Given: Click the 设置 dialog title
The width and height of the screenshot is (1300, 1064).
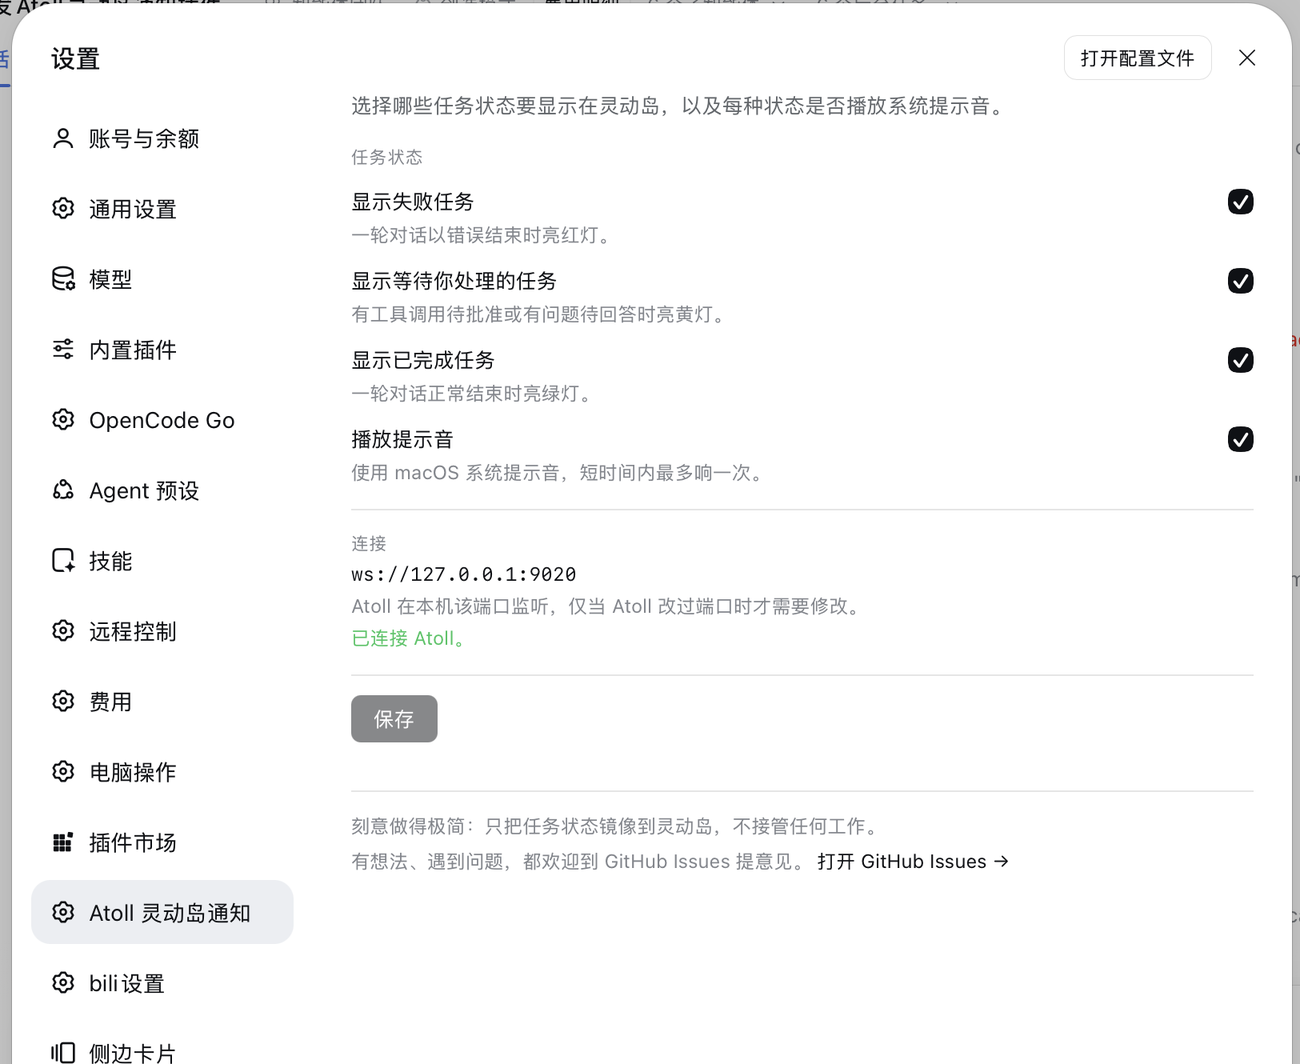Looking at the screenshot, I should [x=76, y=59].
